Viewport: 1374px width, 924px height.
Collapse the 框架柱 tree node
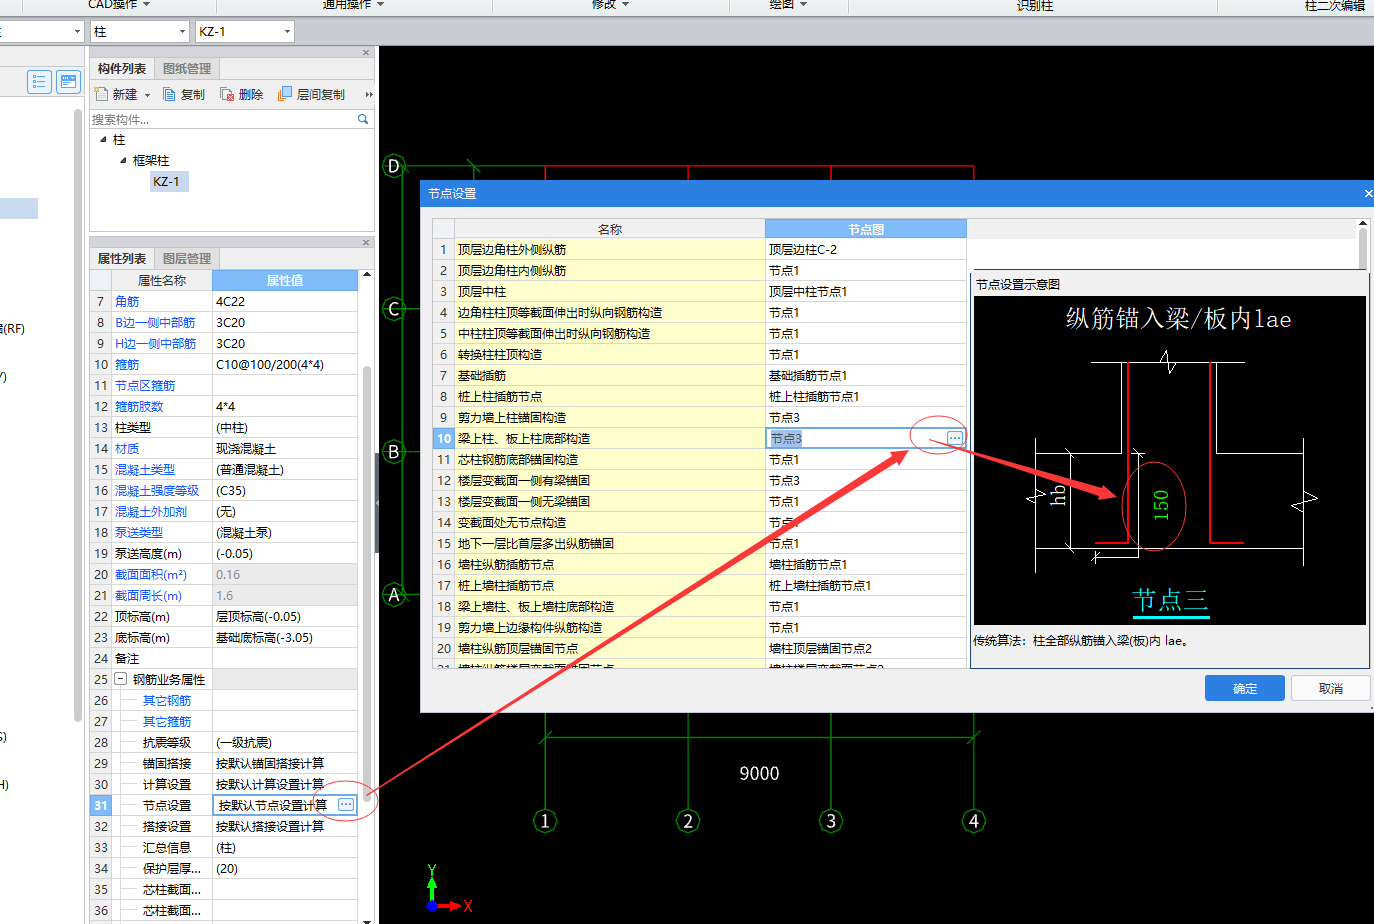tap(124, 160)
